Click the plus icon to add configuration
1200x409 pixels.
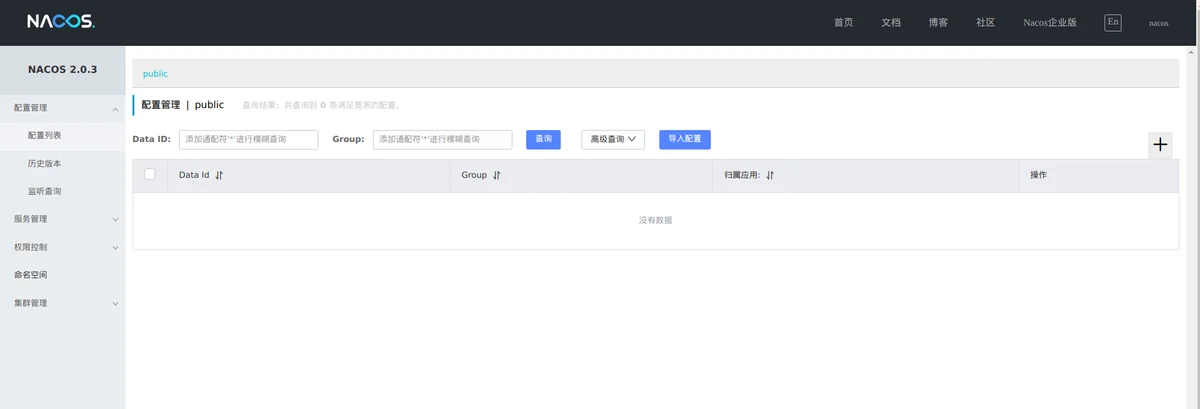point(1160,145)
